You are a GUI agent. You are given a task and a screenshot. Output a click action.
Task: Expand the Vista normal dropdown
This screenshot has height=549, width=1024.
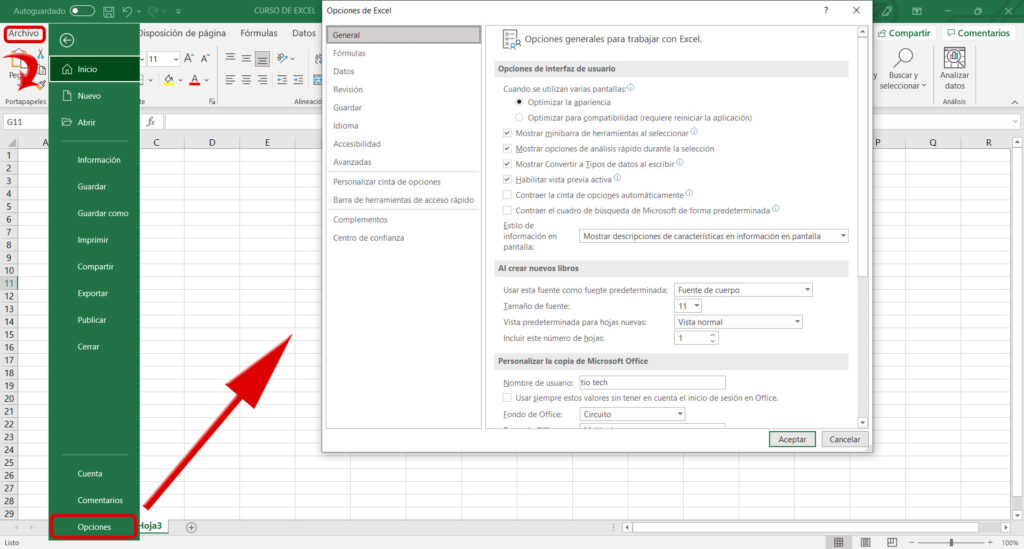(738, 322)
